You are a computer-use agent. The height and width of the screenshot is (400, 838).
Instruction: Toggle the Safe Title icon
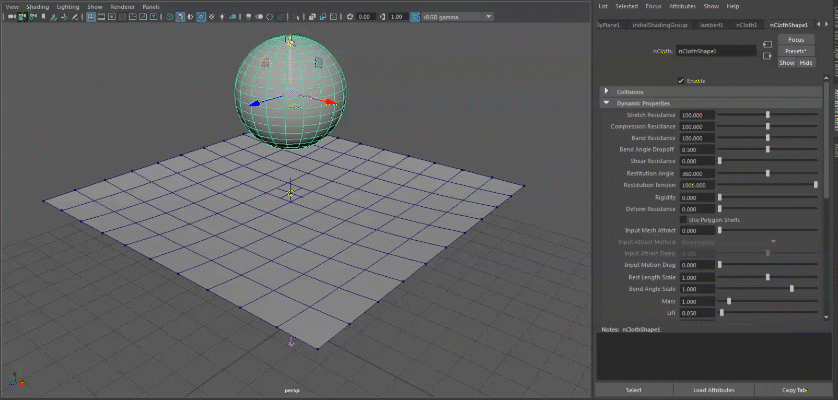click(x=153, y=17)
